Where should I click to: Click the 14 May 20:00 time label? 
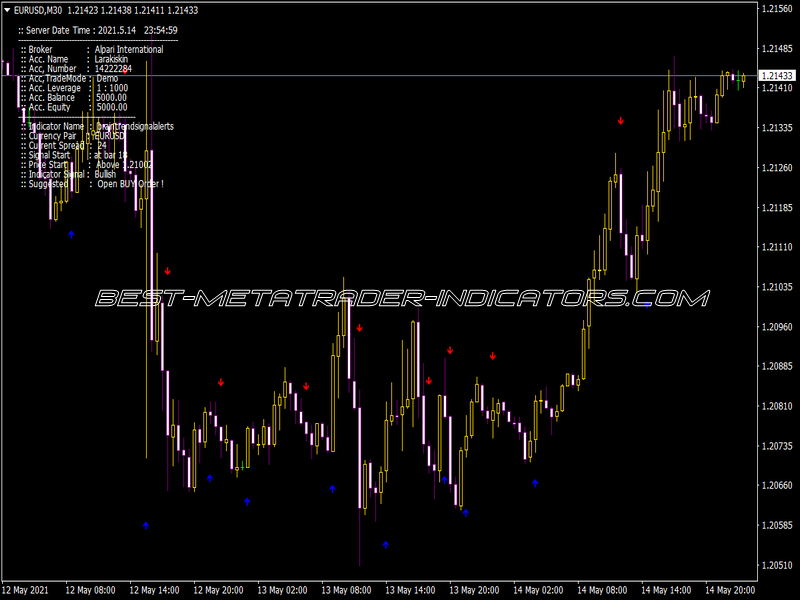(730, 590)
